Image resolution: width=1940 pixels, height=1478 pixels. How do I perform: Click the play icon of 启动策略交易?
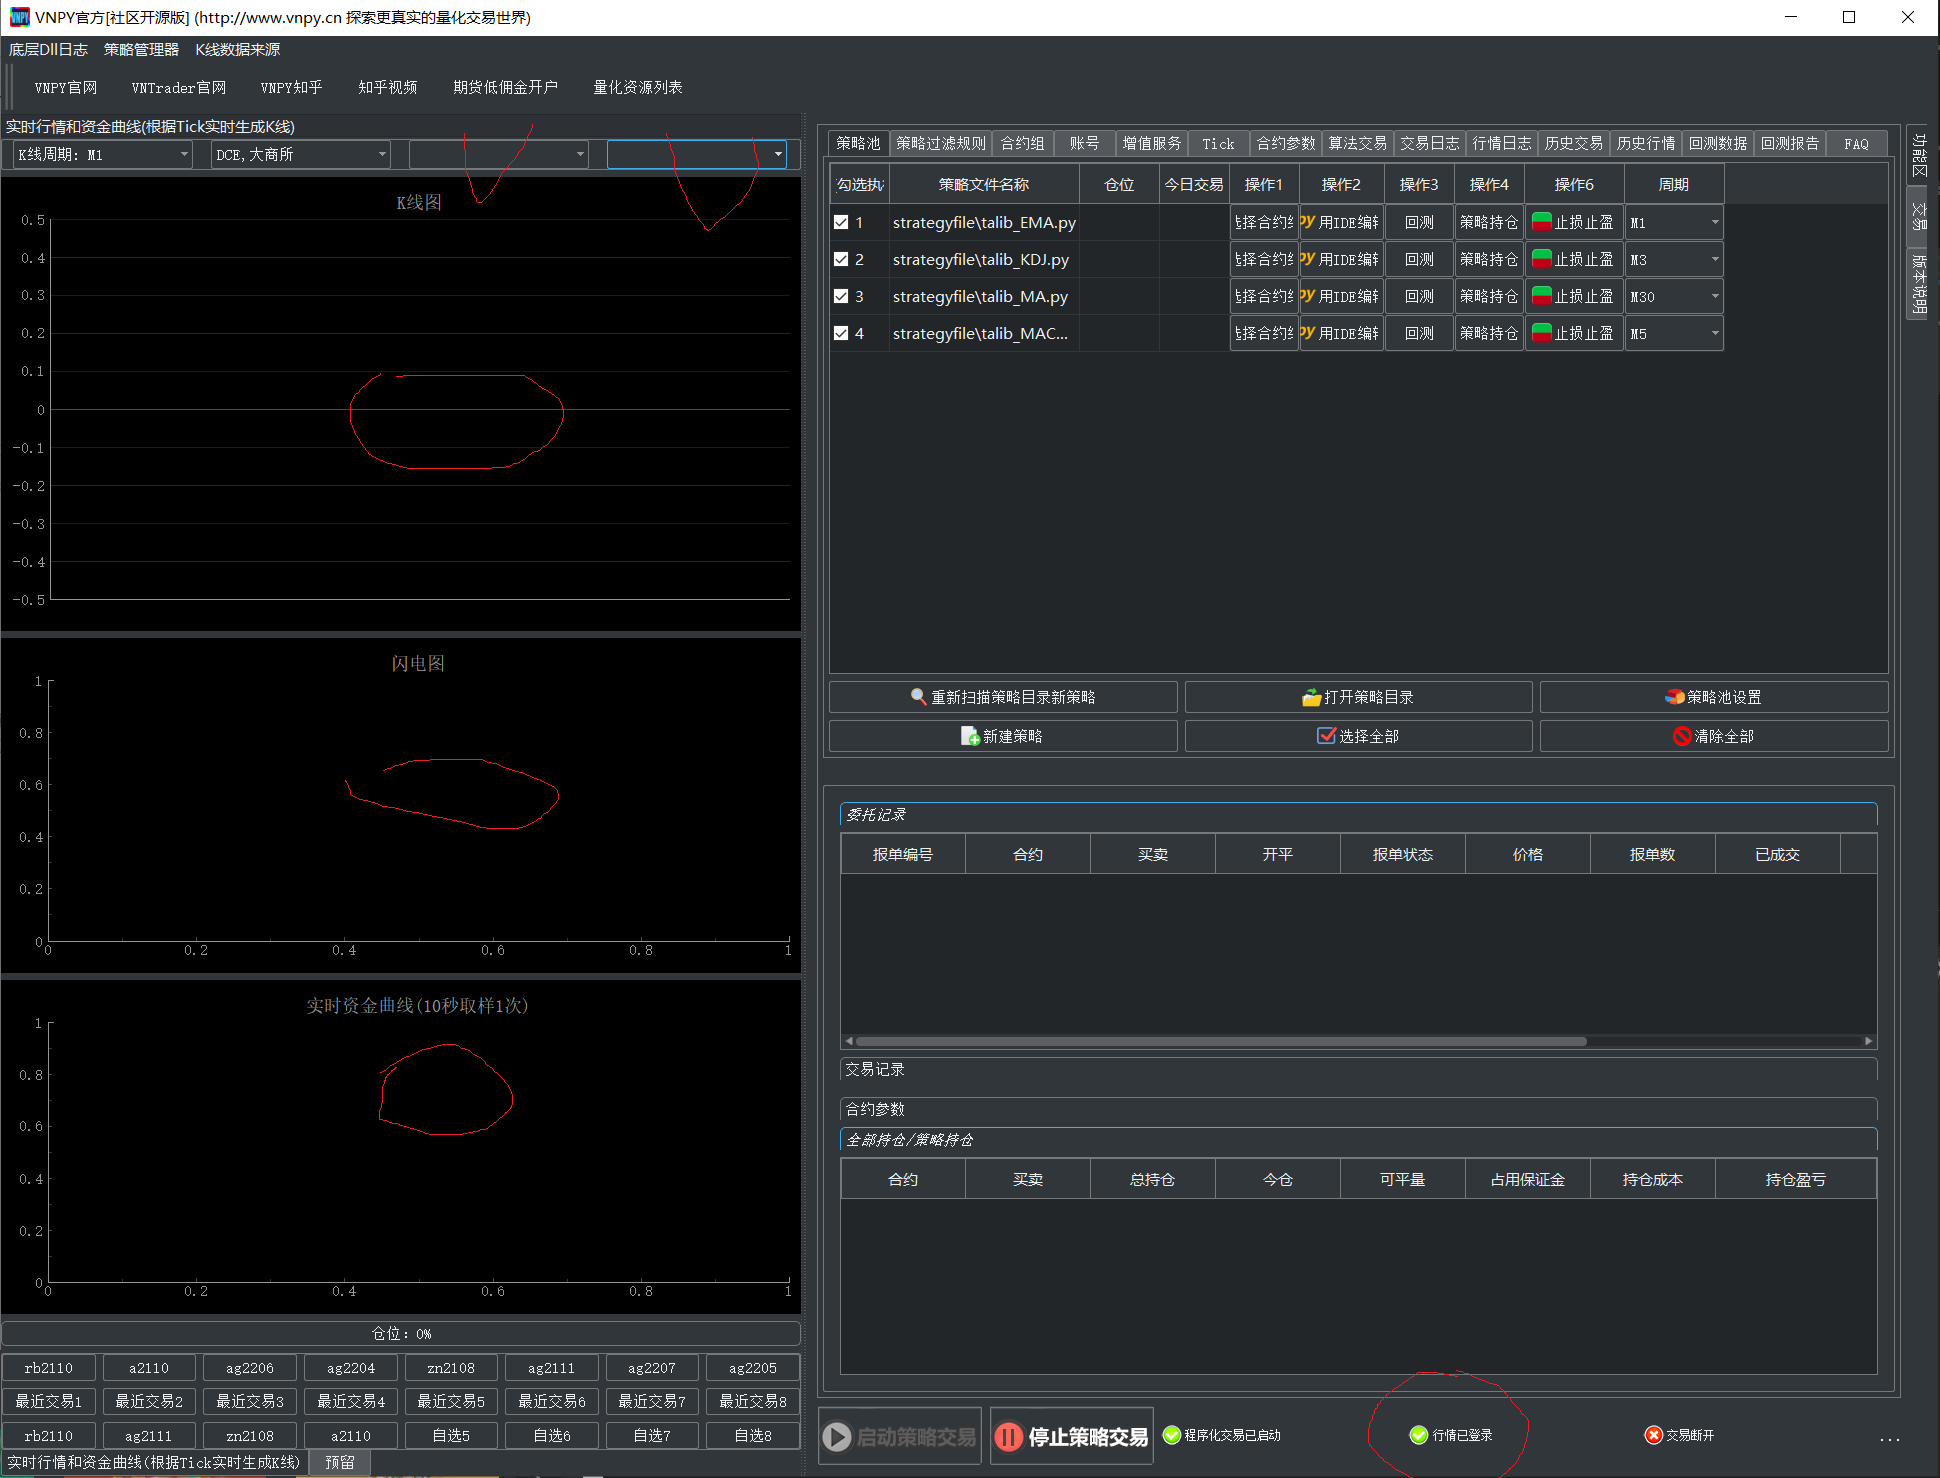(x=837, y=1437)
